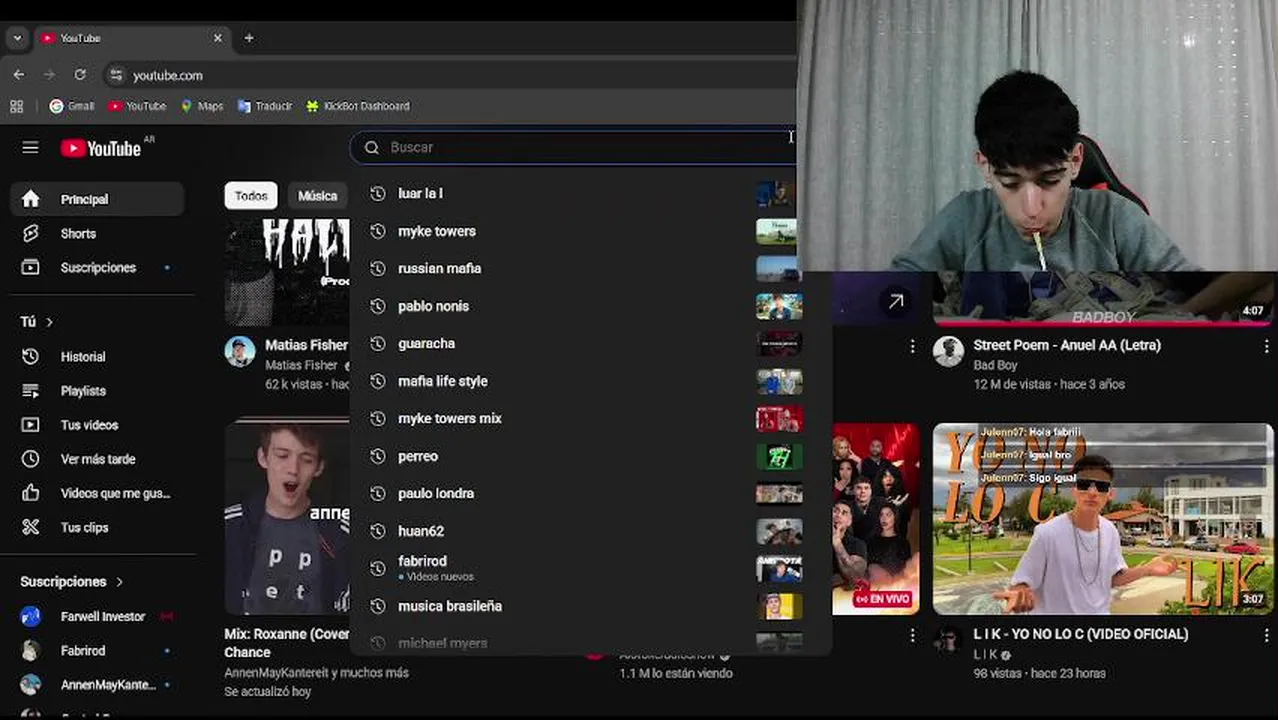
Task: Open the tab search dropdown arrow
Action: pyautogui.click(x=17, y=38)
